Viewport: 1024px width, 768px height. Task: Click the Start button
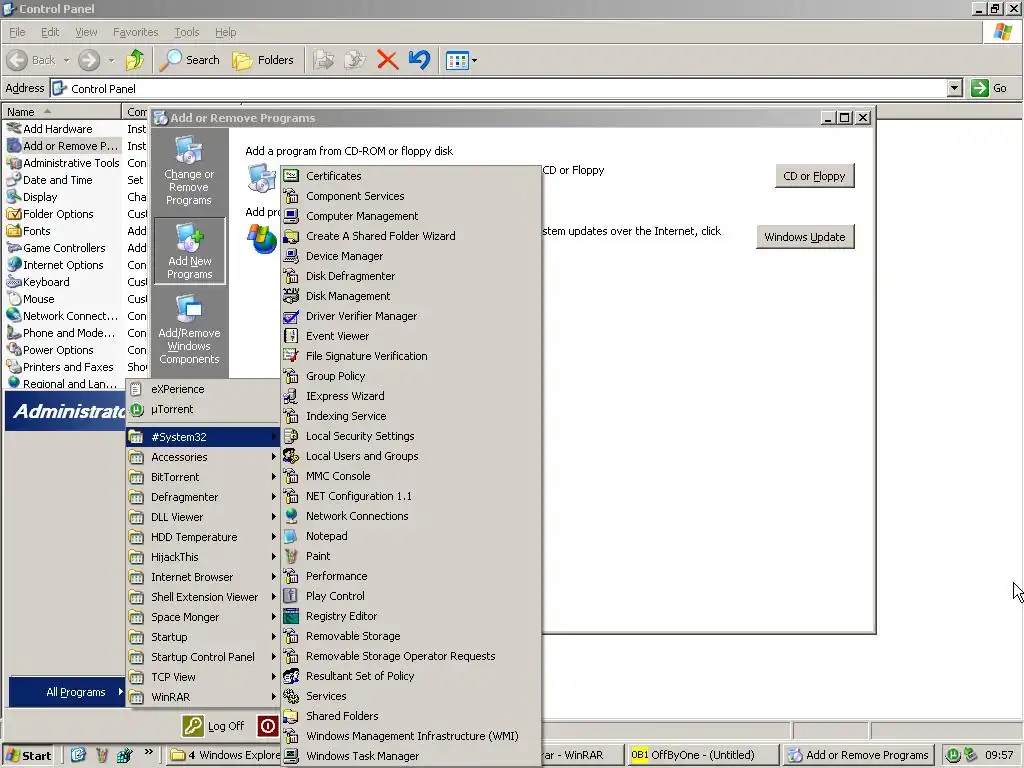click(29, 756)
